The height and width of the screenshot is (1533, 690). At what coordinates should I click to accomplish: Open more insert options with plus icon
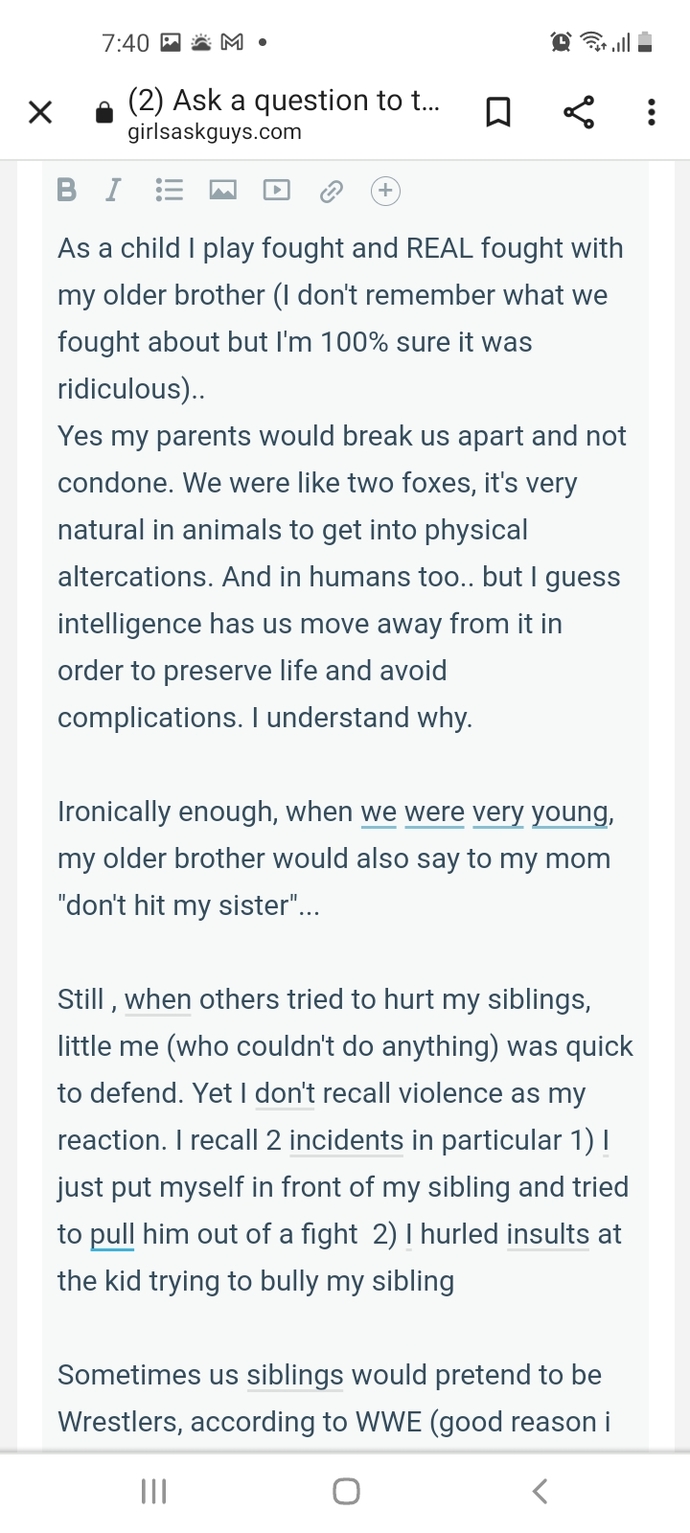386,190
